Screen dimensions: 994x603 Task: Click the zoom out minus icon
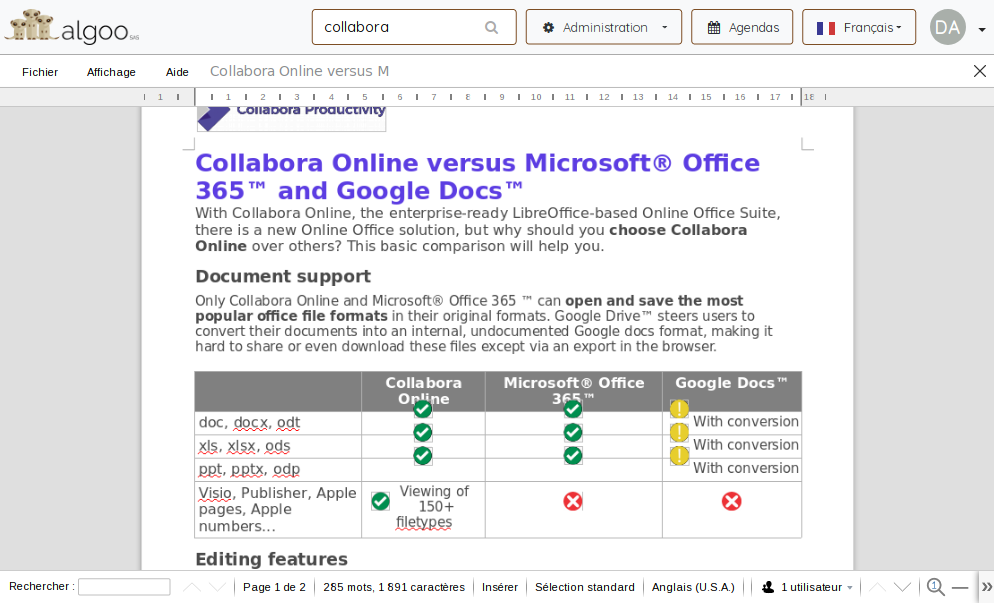pos(960,587)
